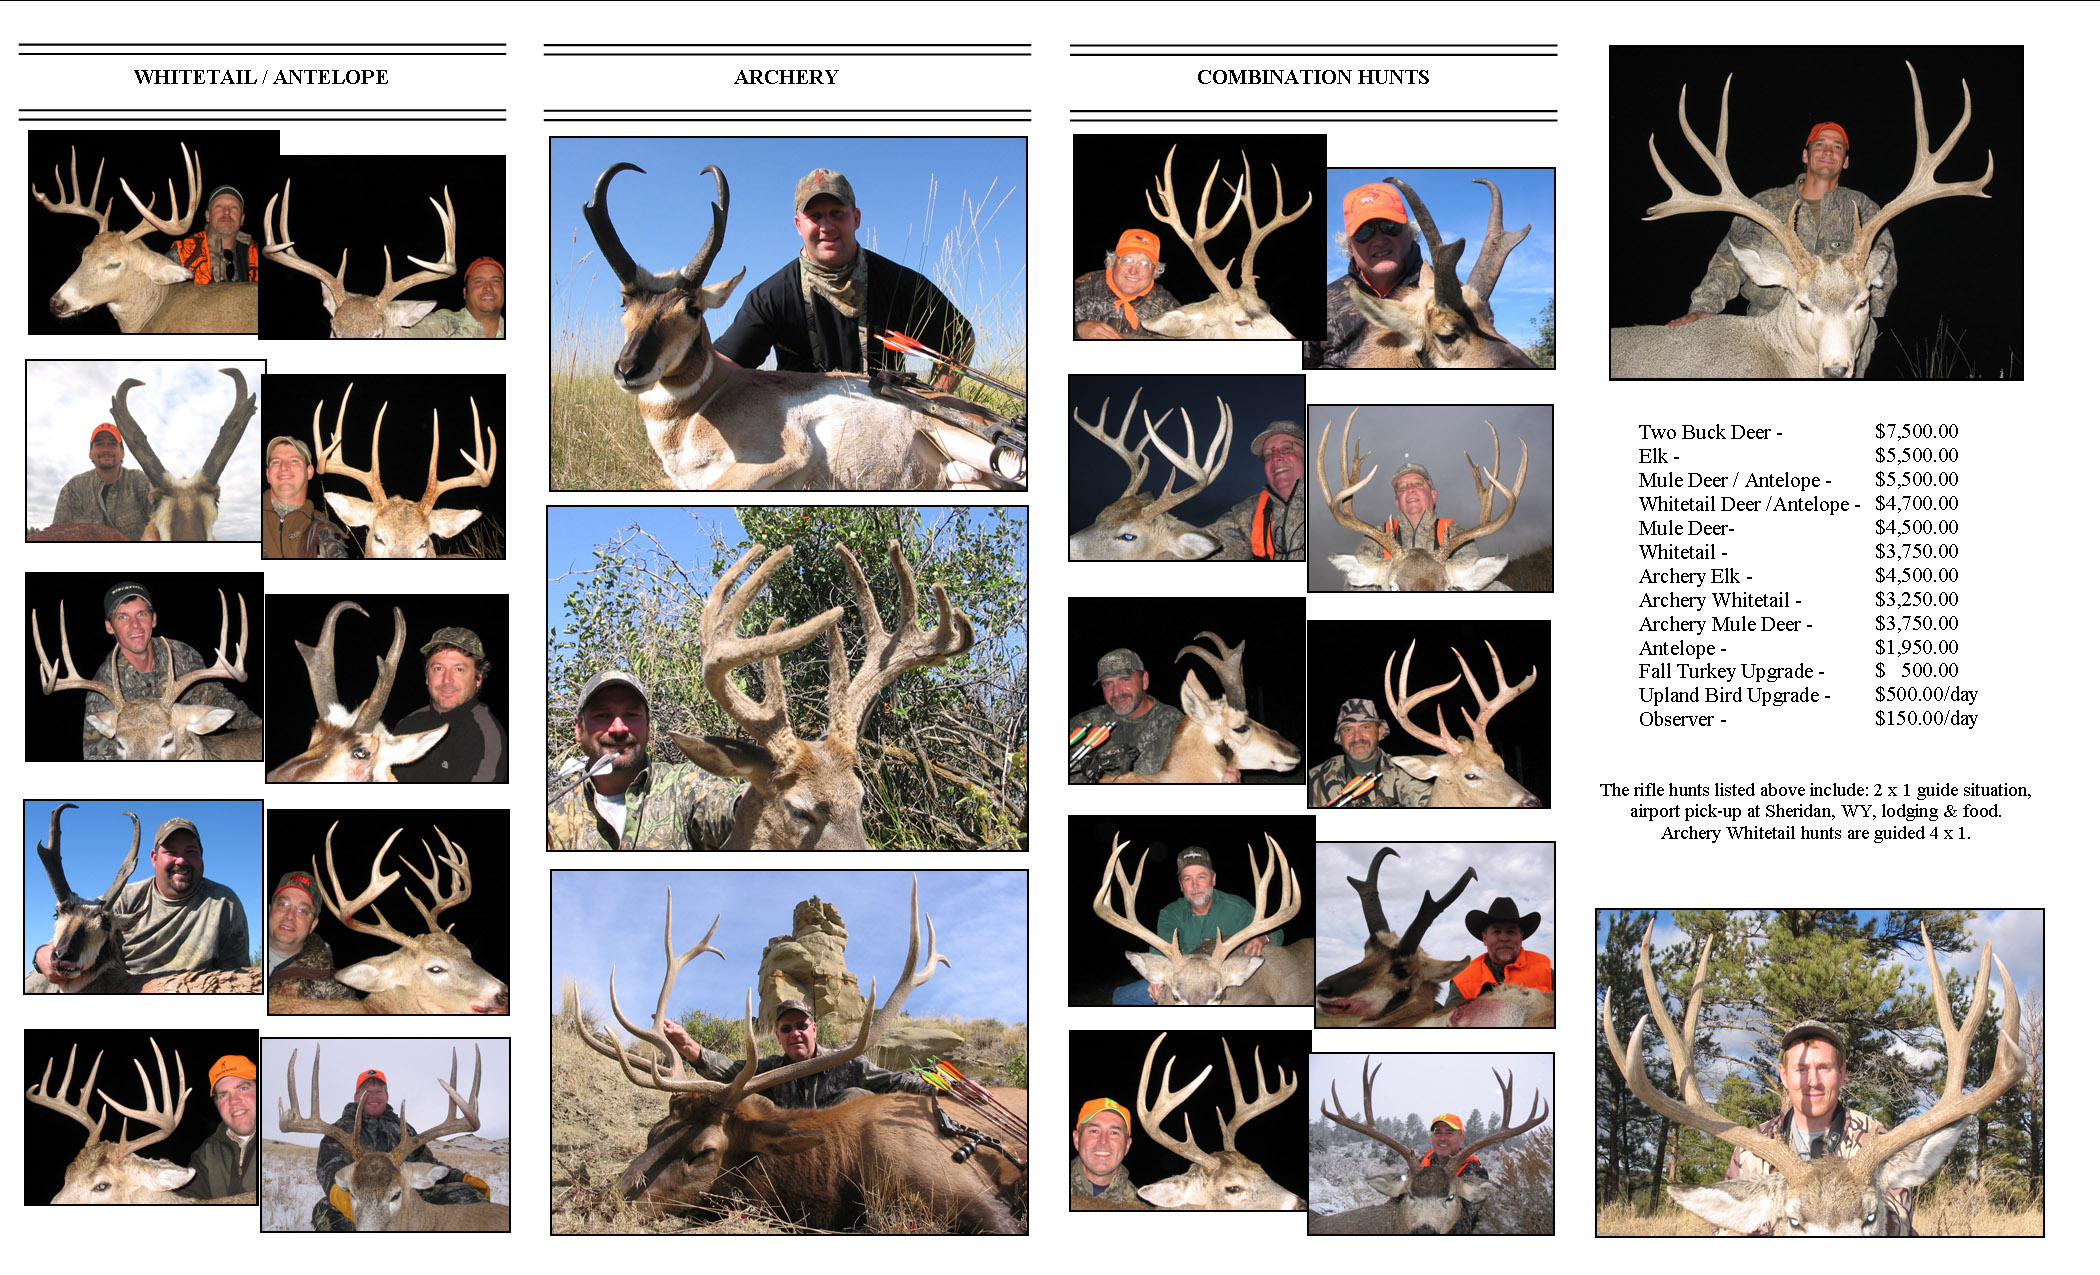
Task: Open the antelope against cloudy sky photo
Action: pyautogui.click(x=146, y=451)
